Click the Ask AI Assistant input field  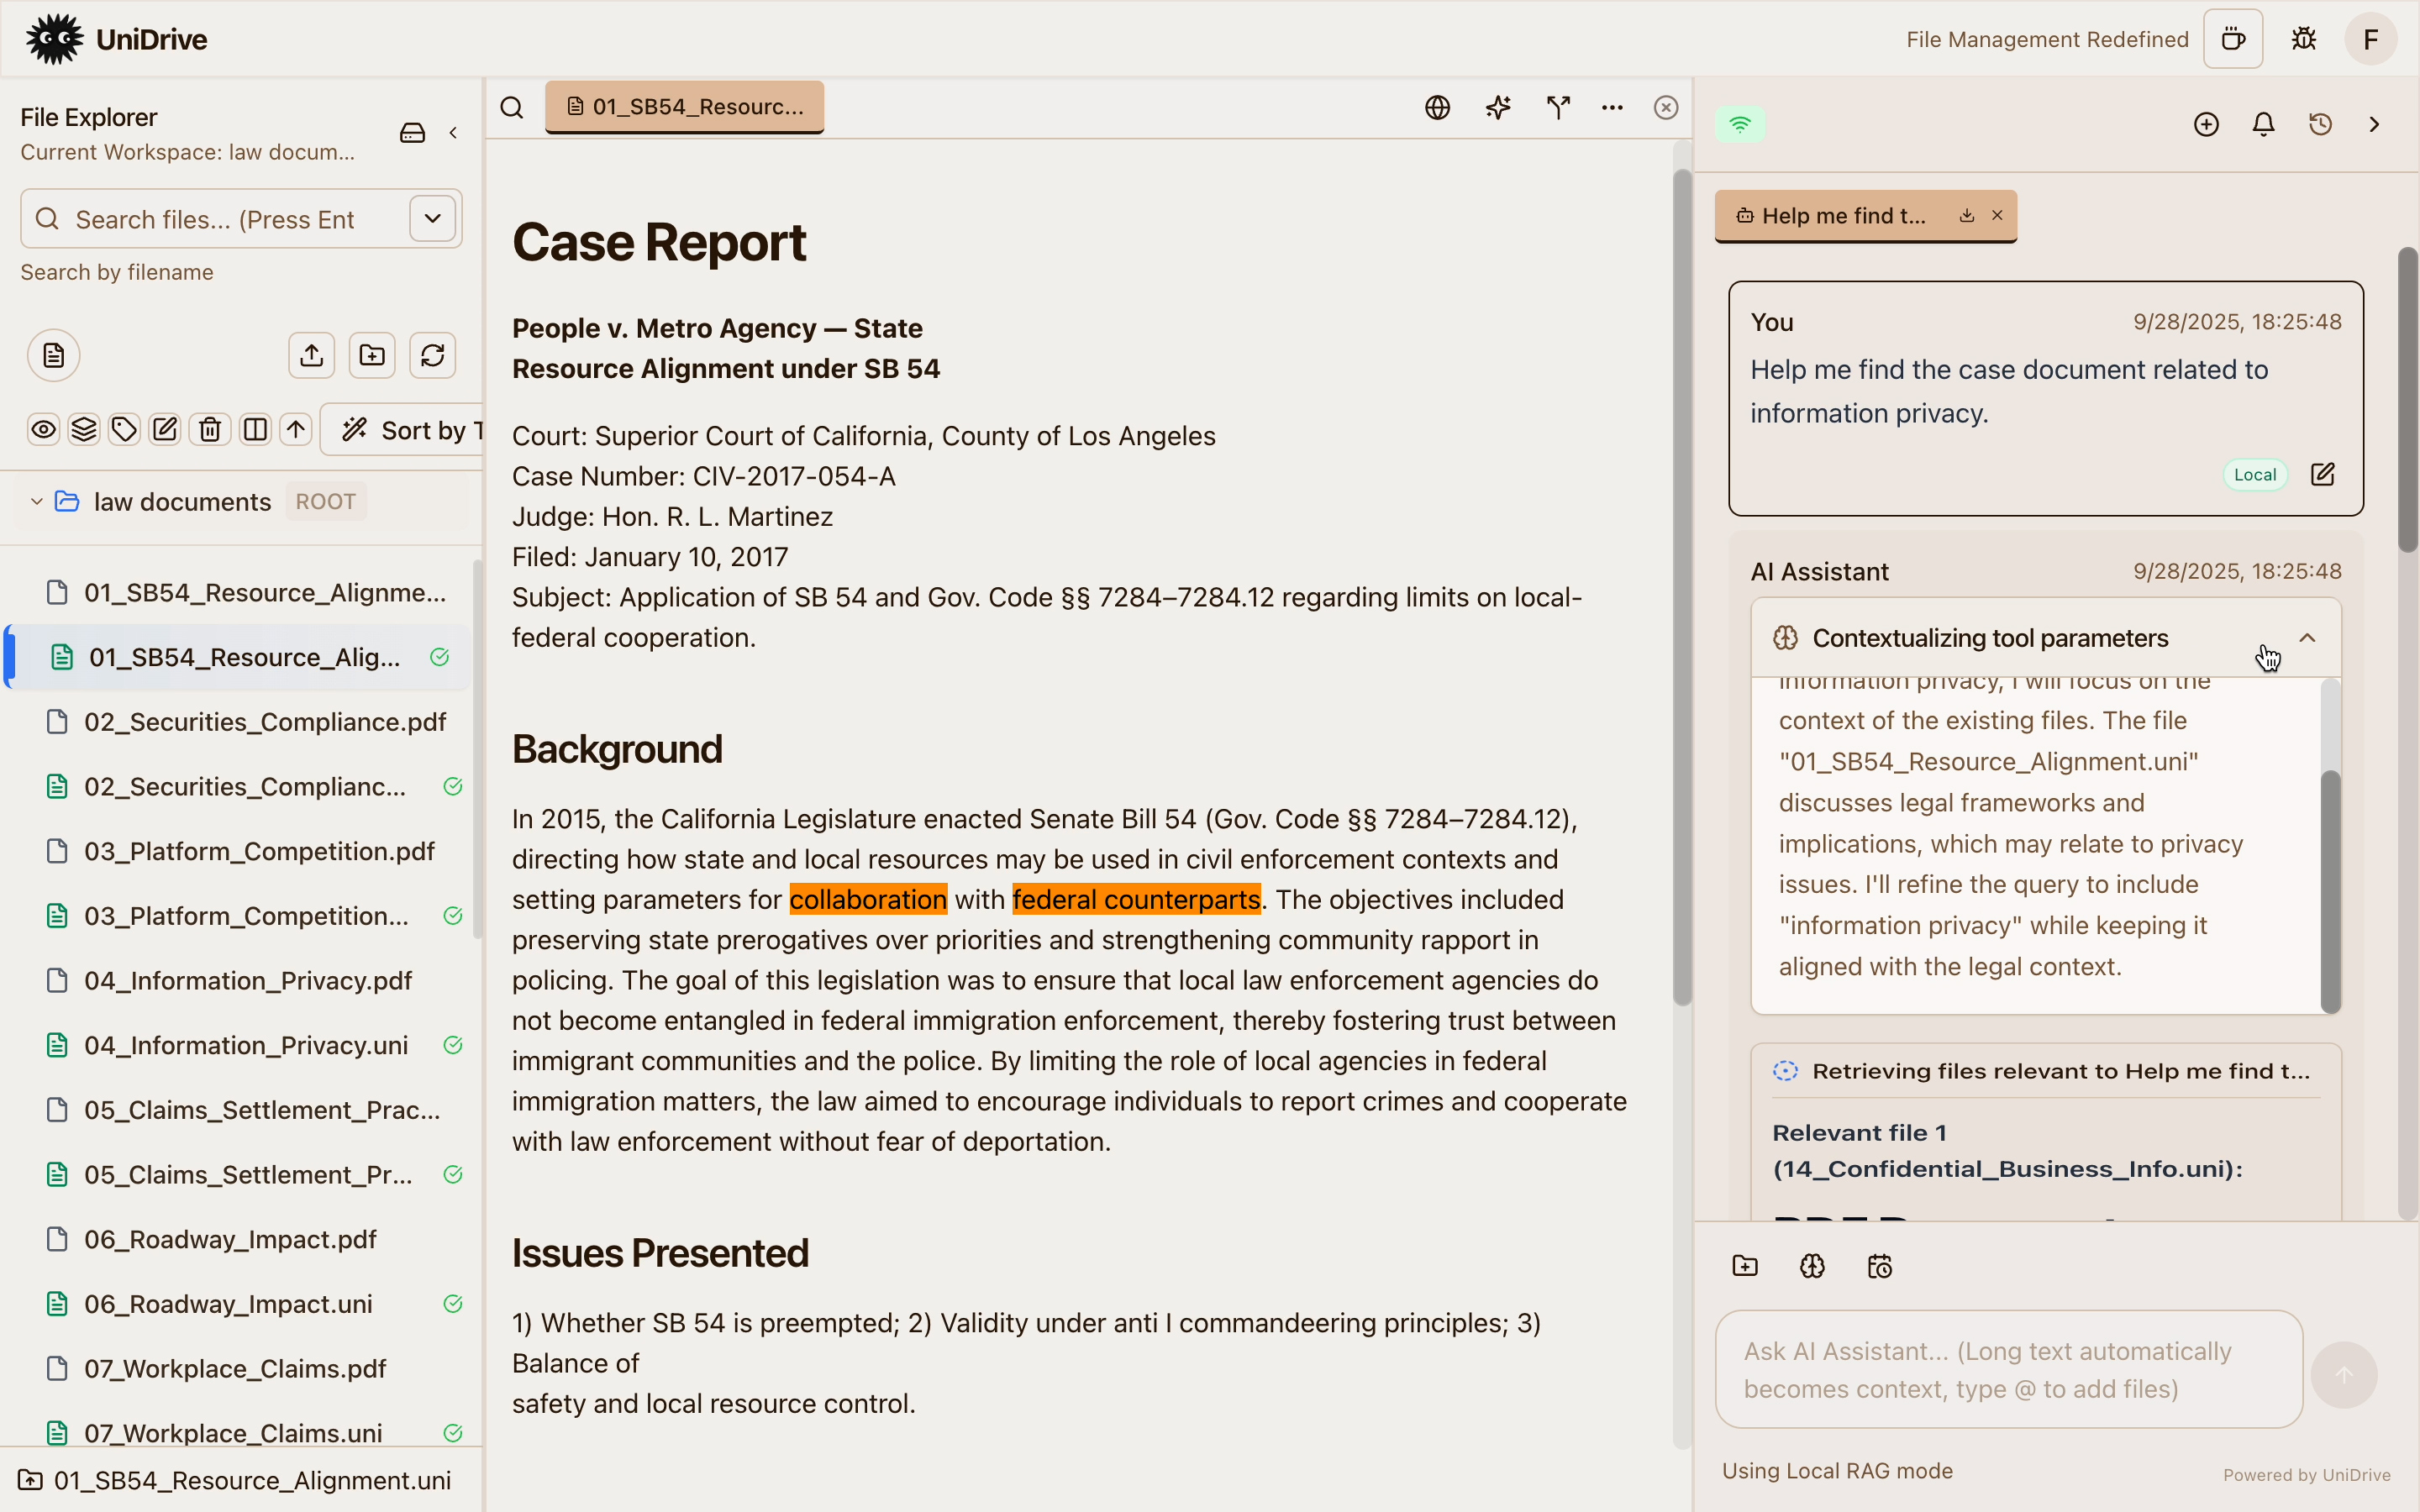pyautogui.click(x=2008, y=1369)
